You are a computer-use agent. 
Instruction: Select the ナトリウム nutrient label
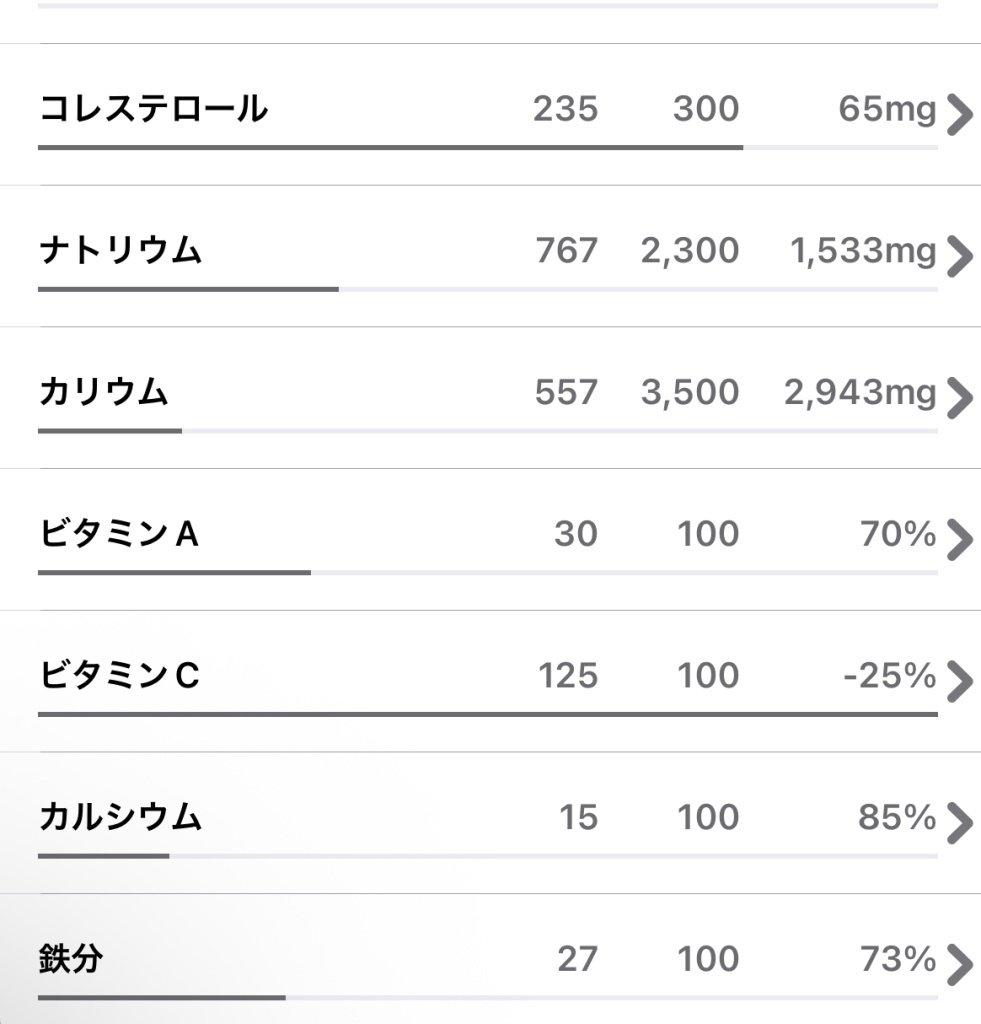120,250
